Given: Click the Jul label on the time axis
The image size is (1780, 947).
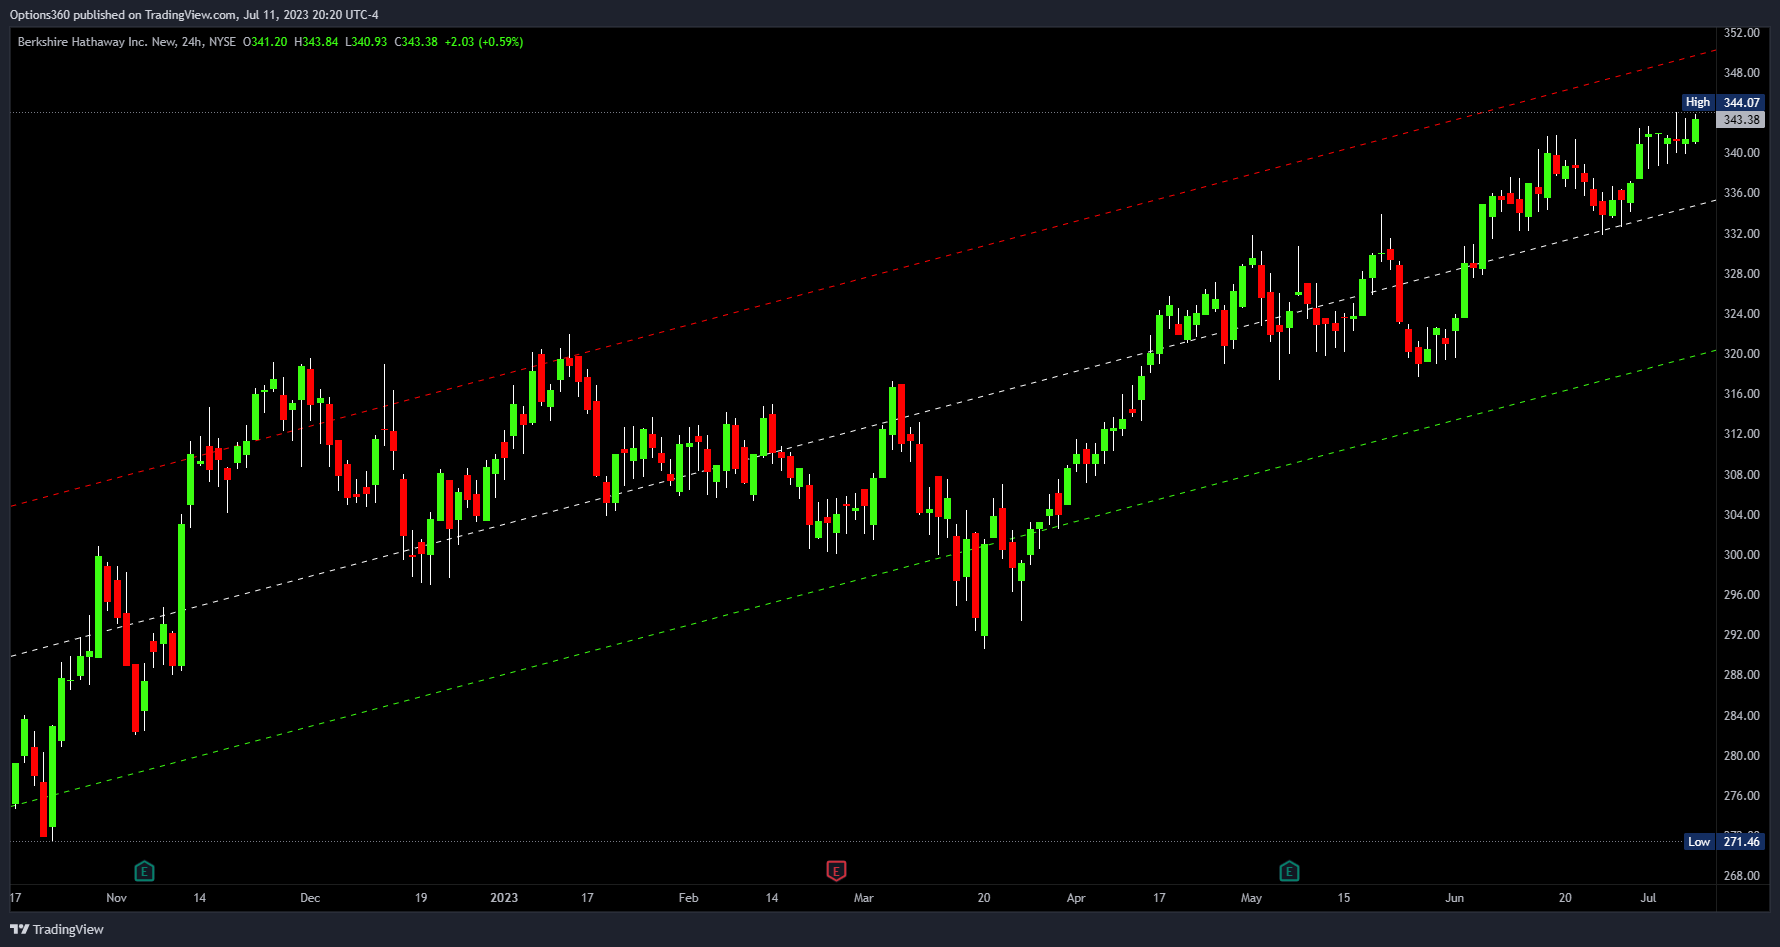Looking at the screenshot, I should [1648, 898].
